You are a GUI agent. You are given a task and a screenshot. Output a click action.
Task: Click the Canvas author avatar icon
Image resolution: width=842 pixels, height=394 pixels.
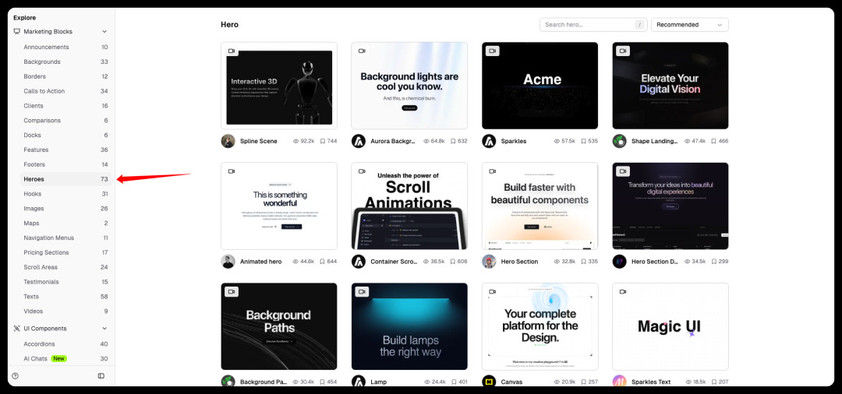click(x=489, y=382)
